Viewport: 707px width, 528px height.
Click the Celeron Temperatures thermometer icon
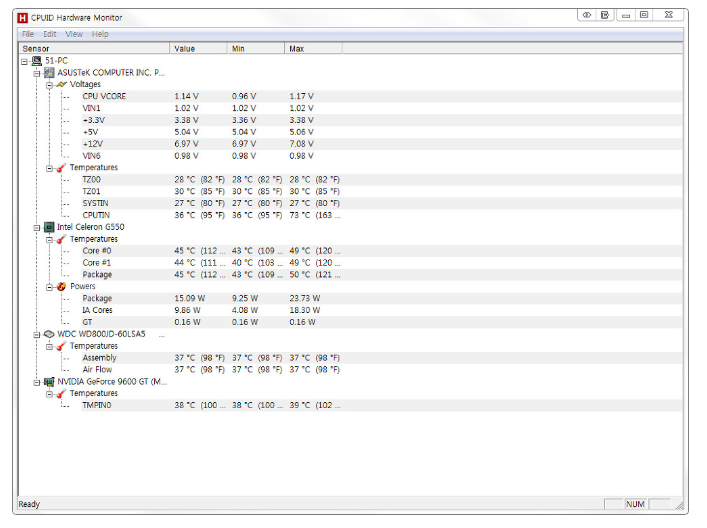61,239
